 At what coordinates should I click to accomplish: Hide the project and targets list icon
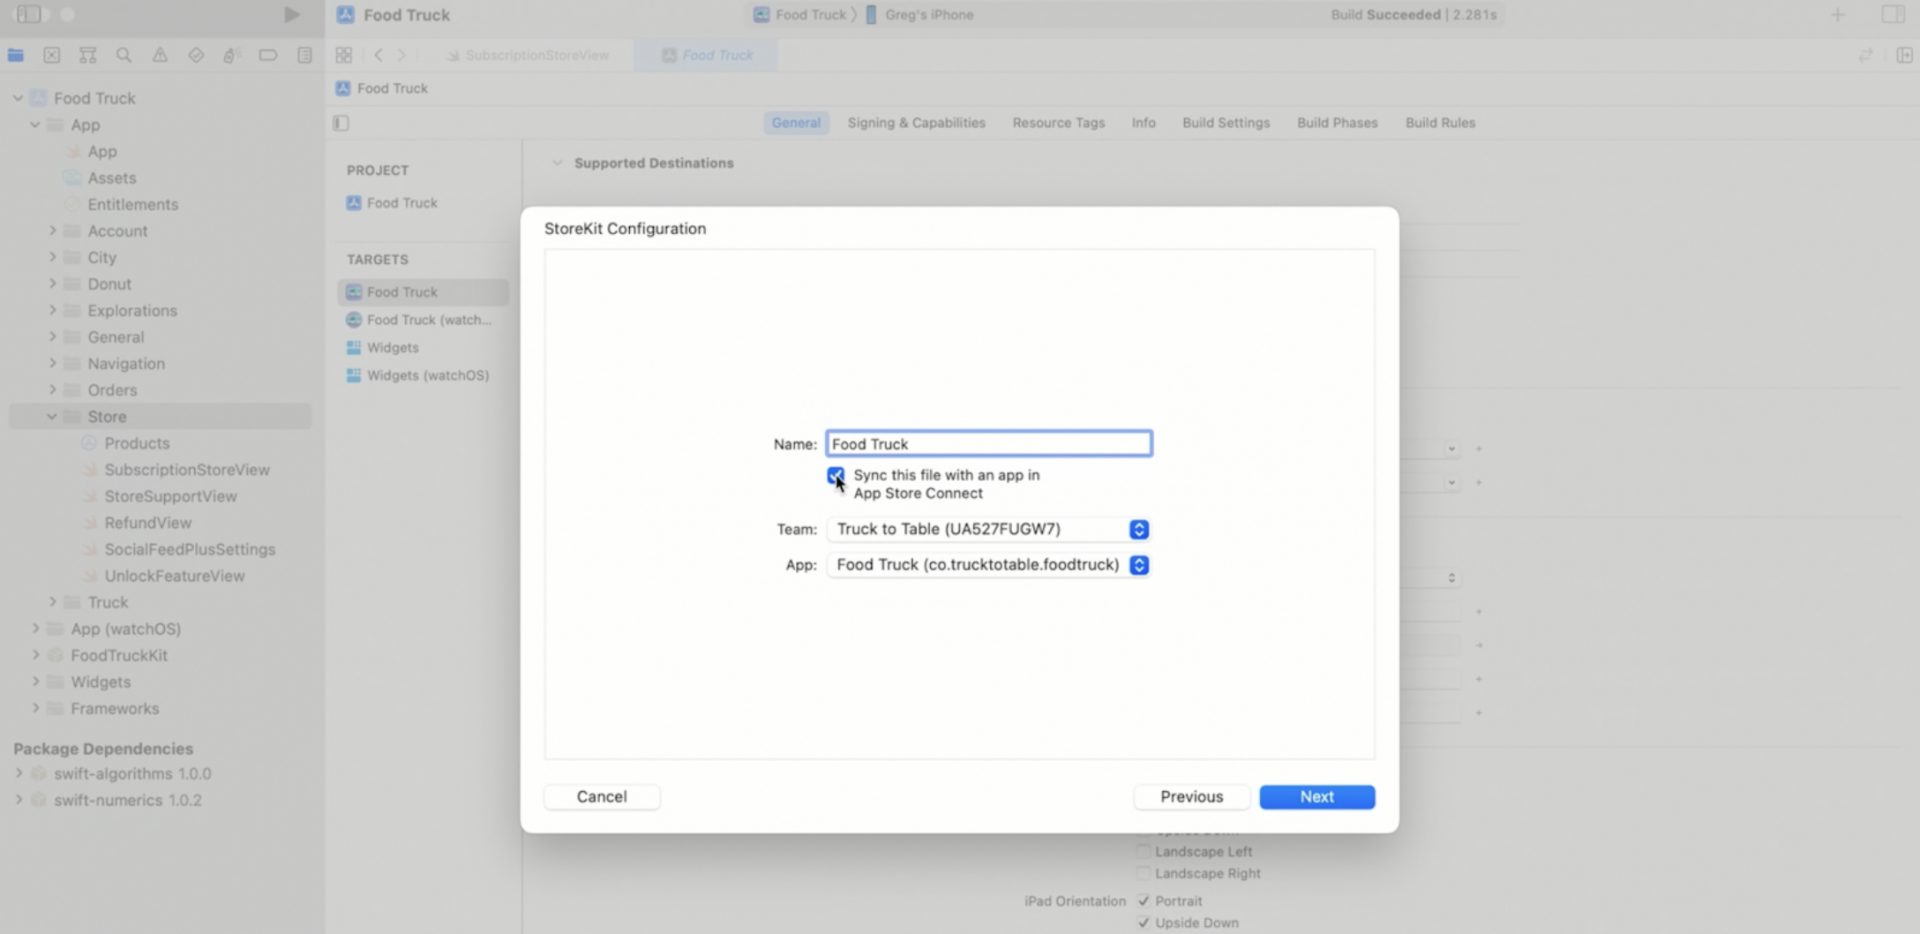pos(341,123)
